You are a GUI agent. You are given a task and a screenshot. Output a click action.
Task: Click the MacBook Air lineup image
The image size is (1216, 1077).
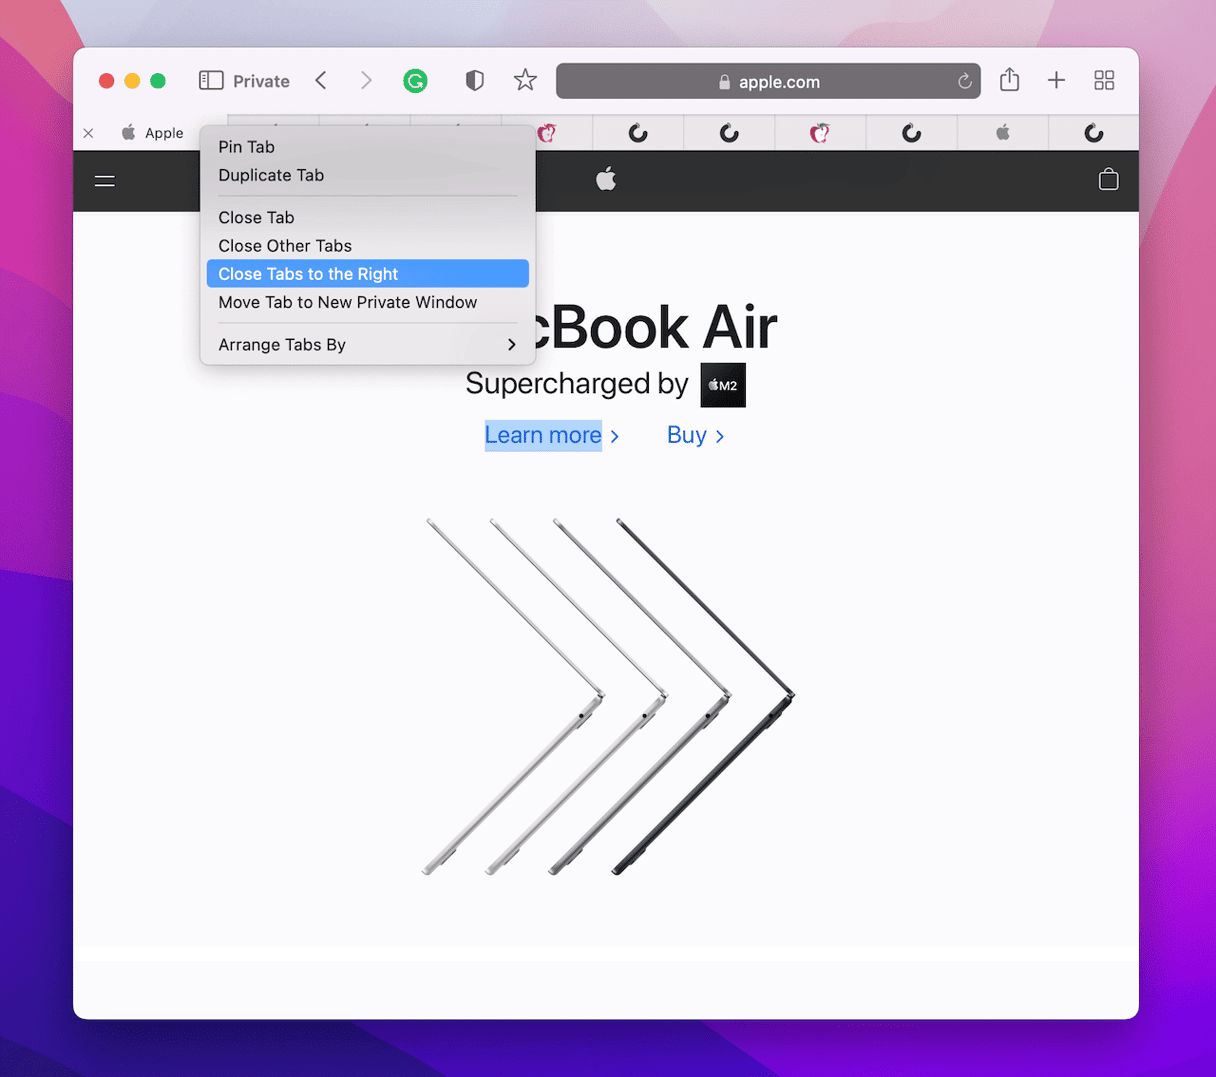click(x=608, y=697)
